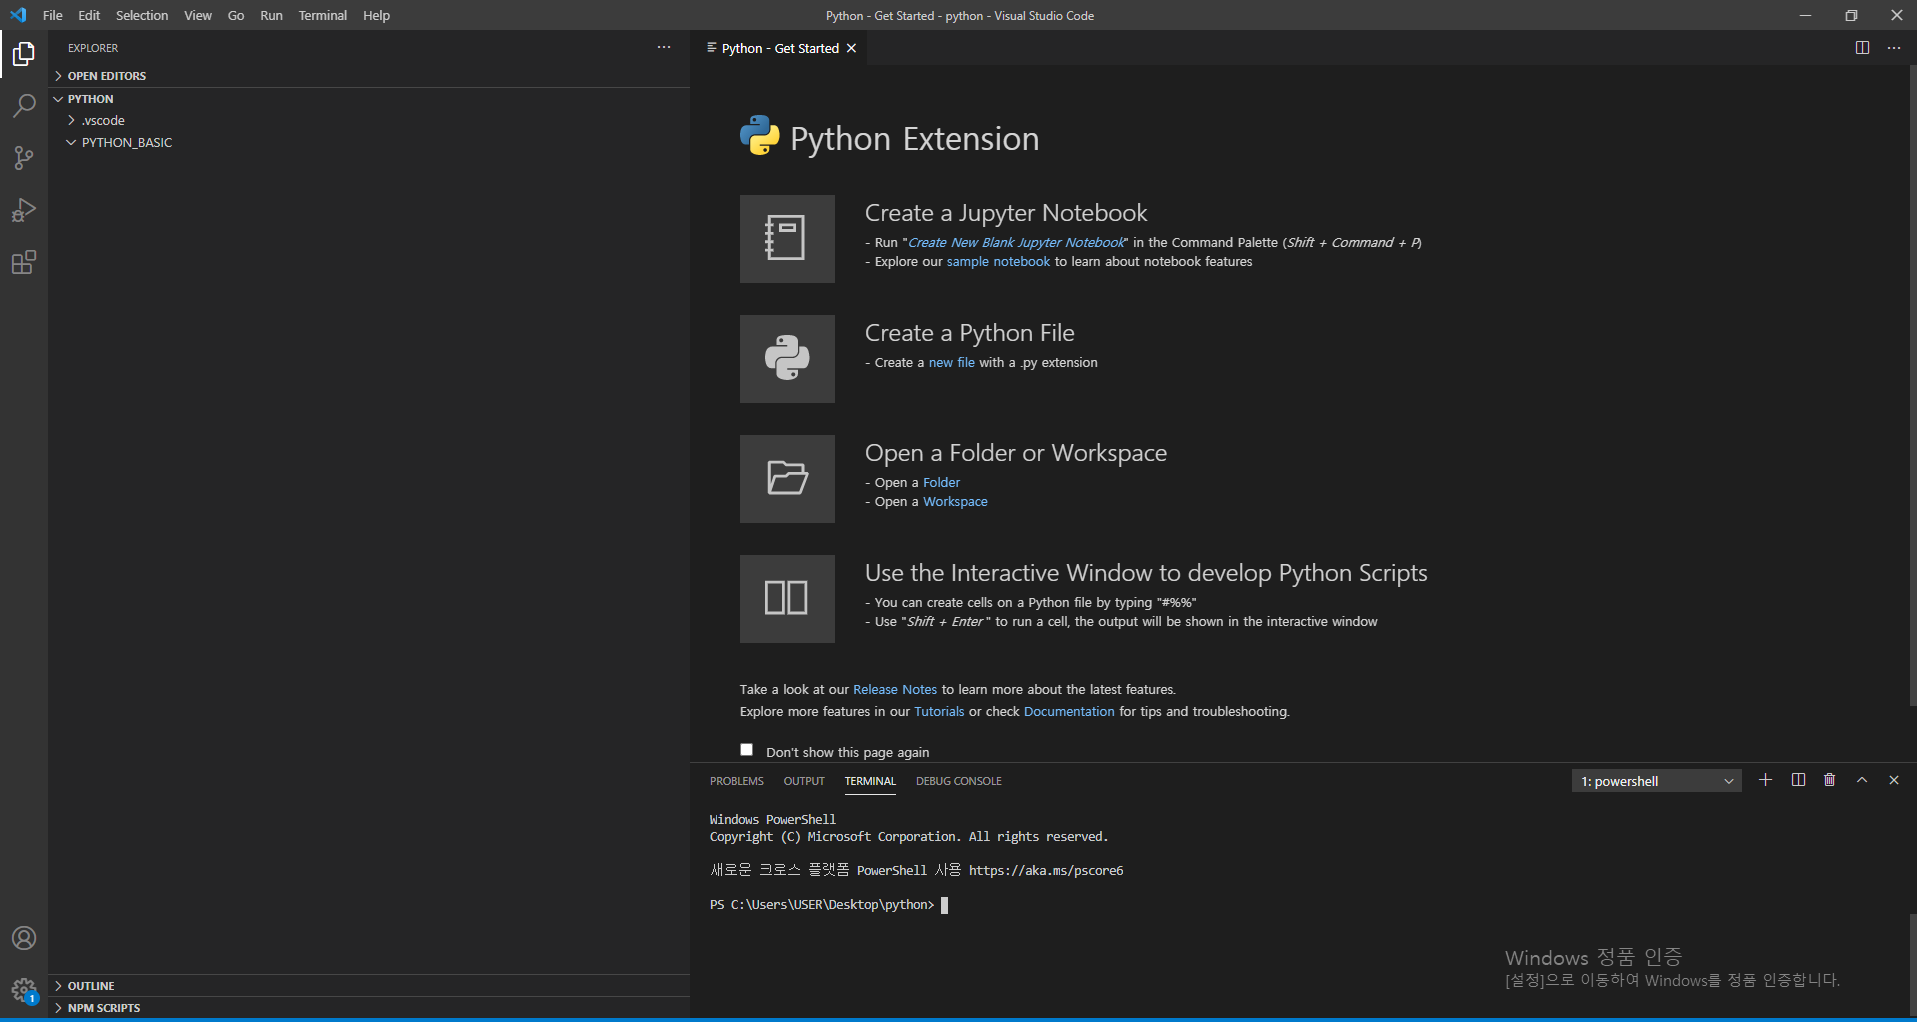Viewport: 1917px width, 1022px height.
Task: Click the Python logo beside Python Extension
Action: (759, 135)
